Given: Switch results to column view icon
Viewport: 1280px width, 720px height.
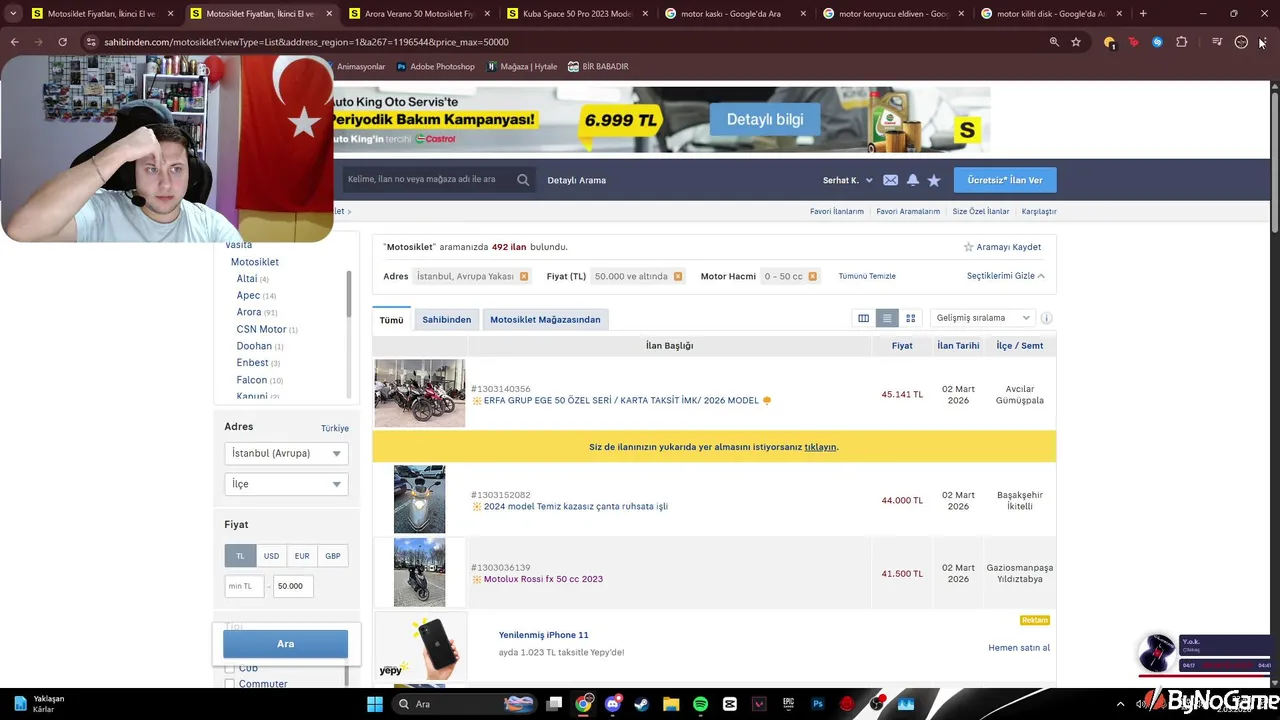Looking at the screenshot, I should point(863,318).
